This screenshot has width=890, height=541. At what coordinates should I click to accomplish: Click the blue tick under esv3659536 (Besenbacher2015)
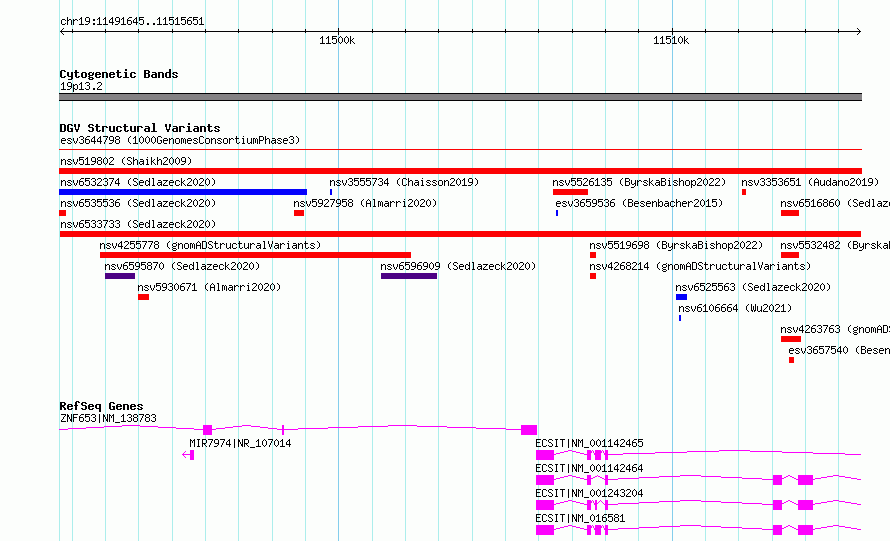pyautogui.click(x=557, y=213)
